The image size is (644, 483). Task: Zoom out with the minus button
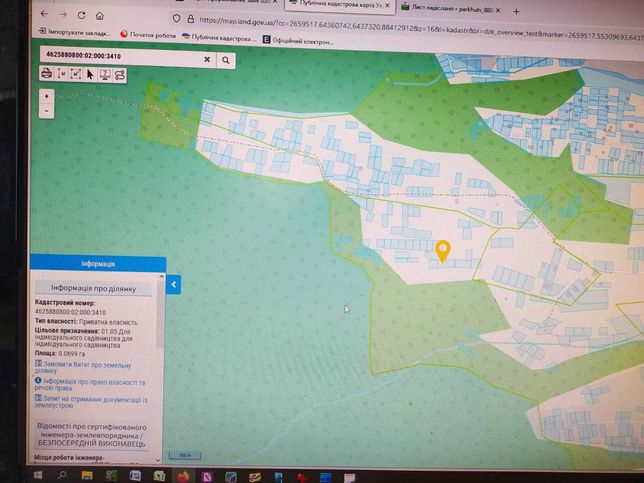tap(46, 111)
